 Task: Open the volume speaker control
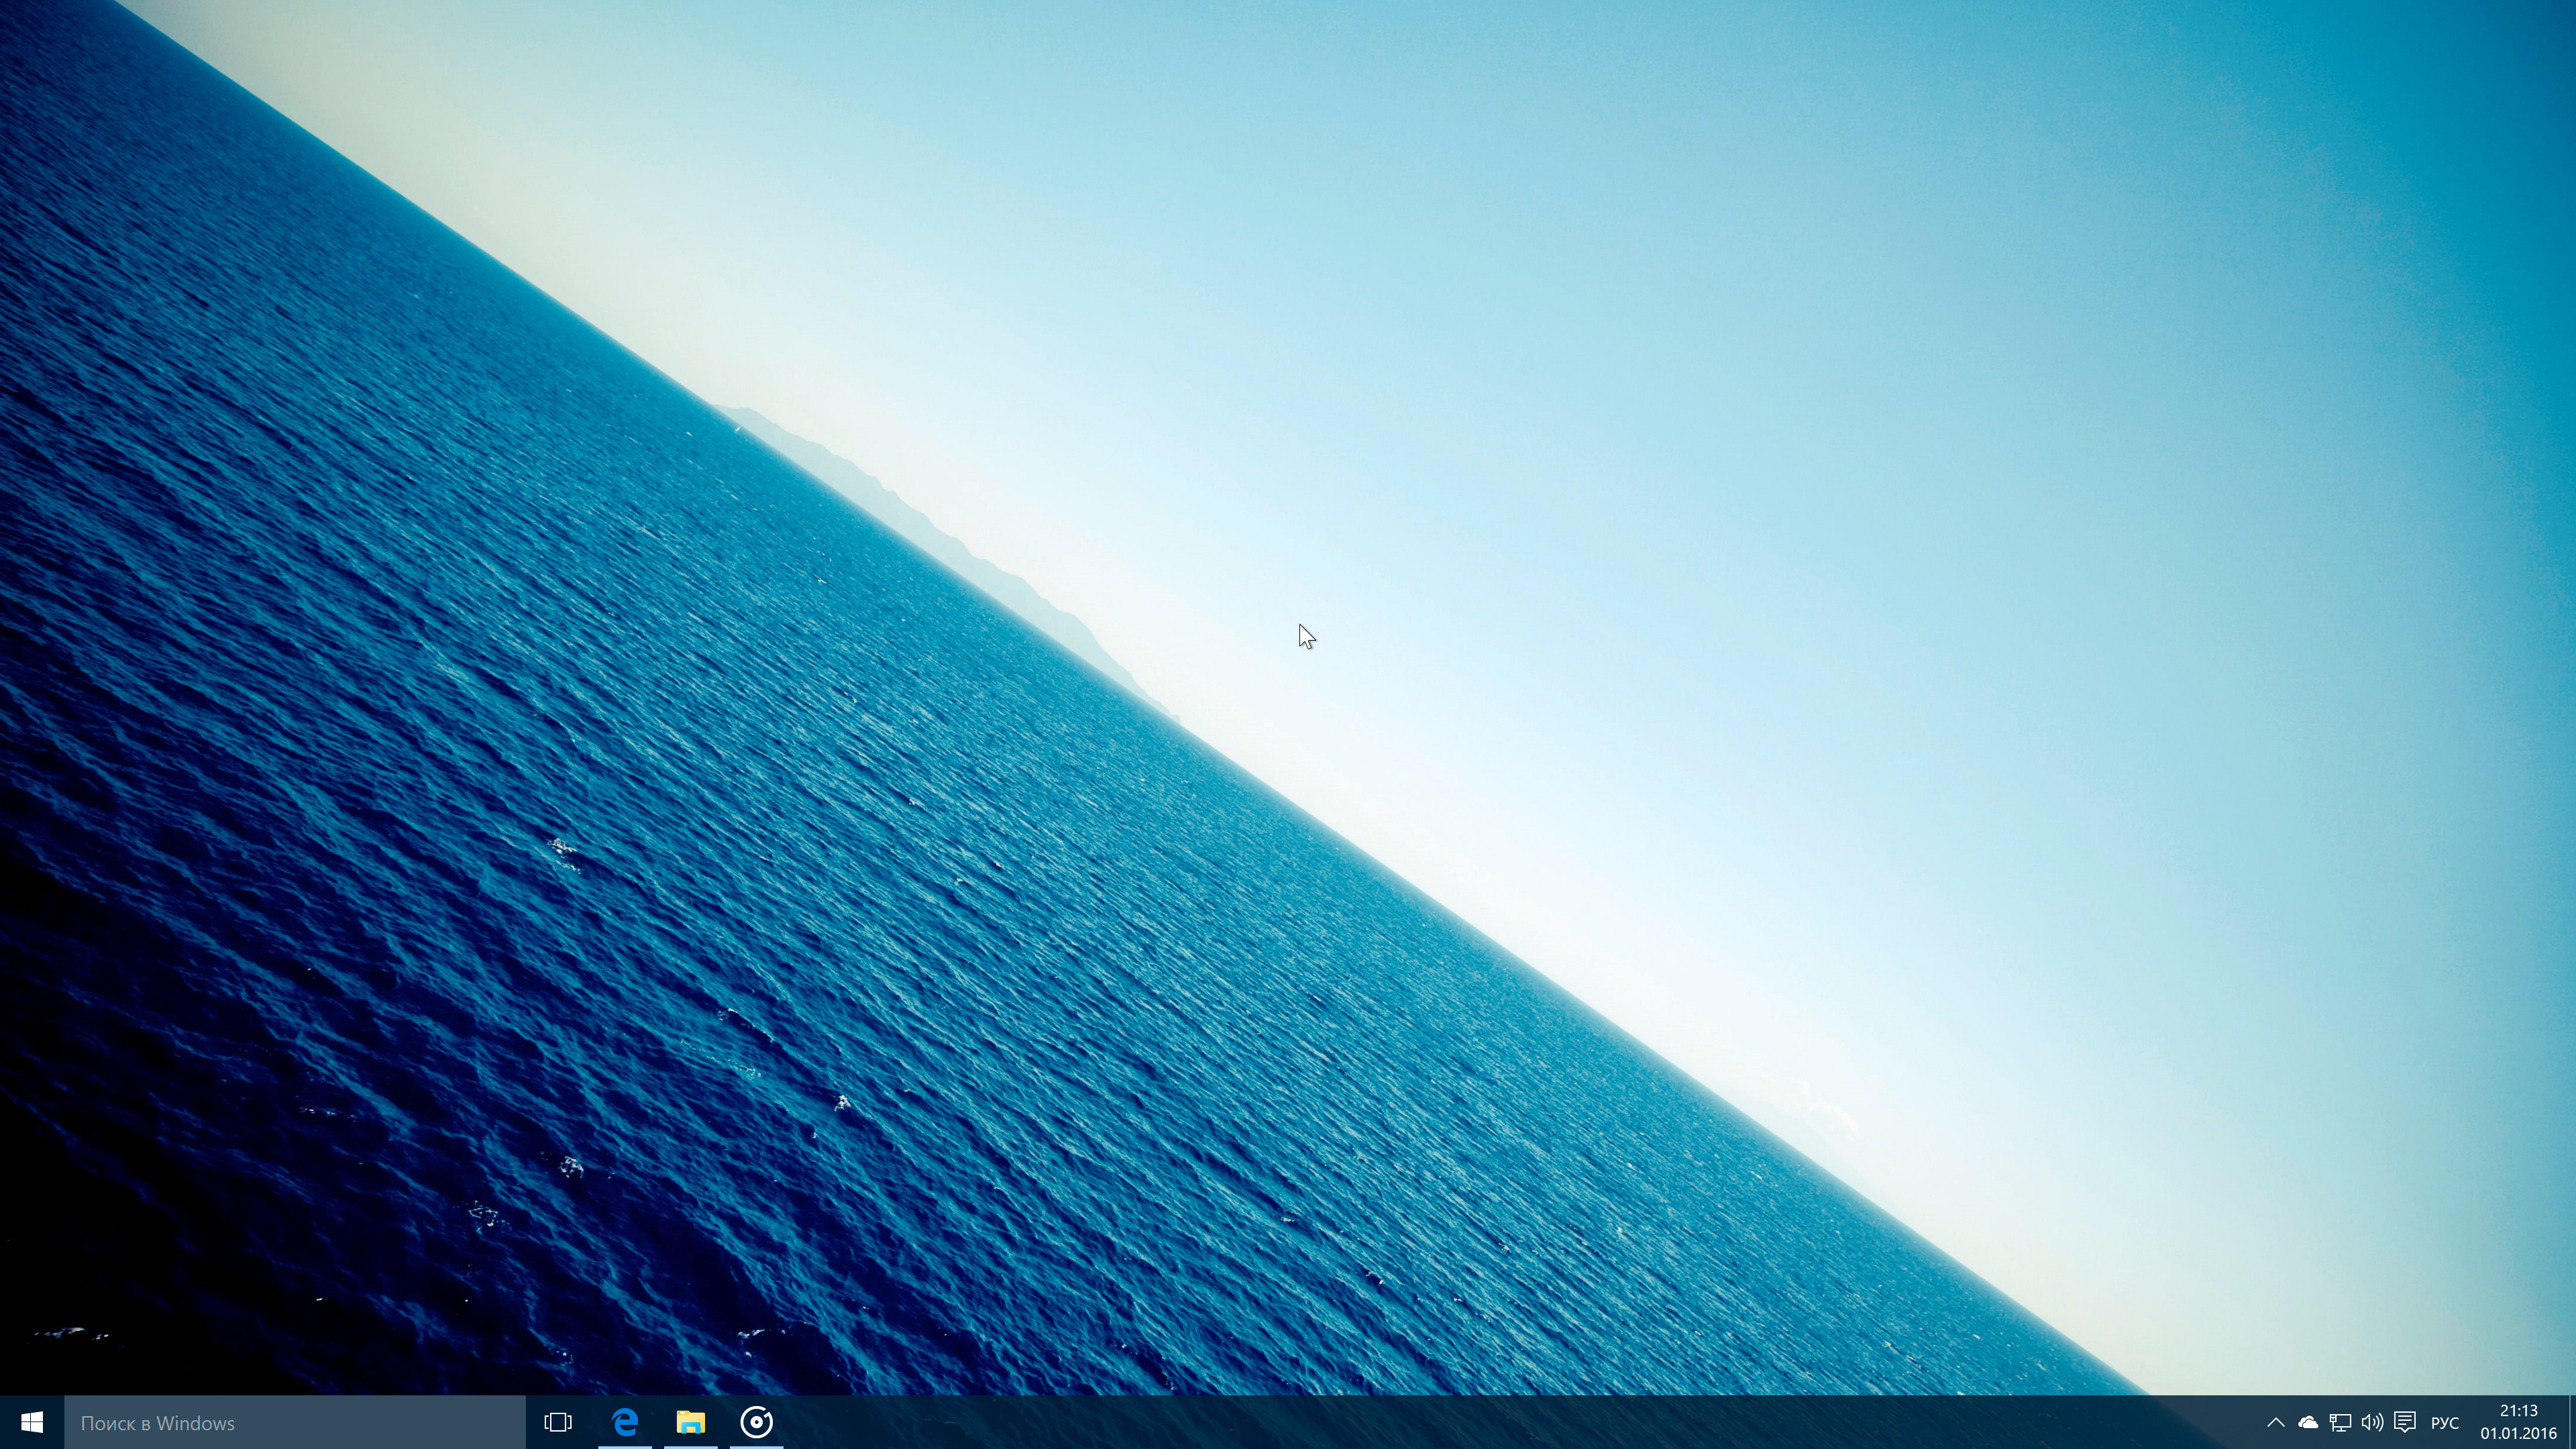2372,1422
